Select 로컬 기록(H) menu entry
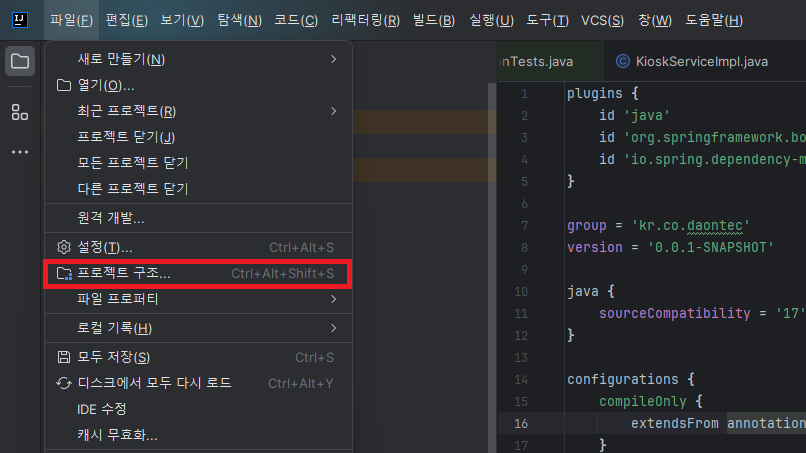Image resolution: width=806 pixels, height=453 pixels. (198, 328)
